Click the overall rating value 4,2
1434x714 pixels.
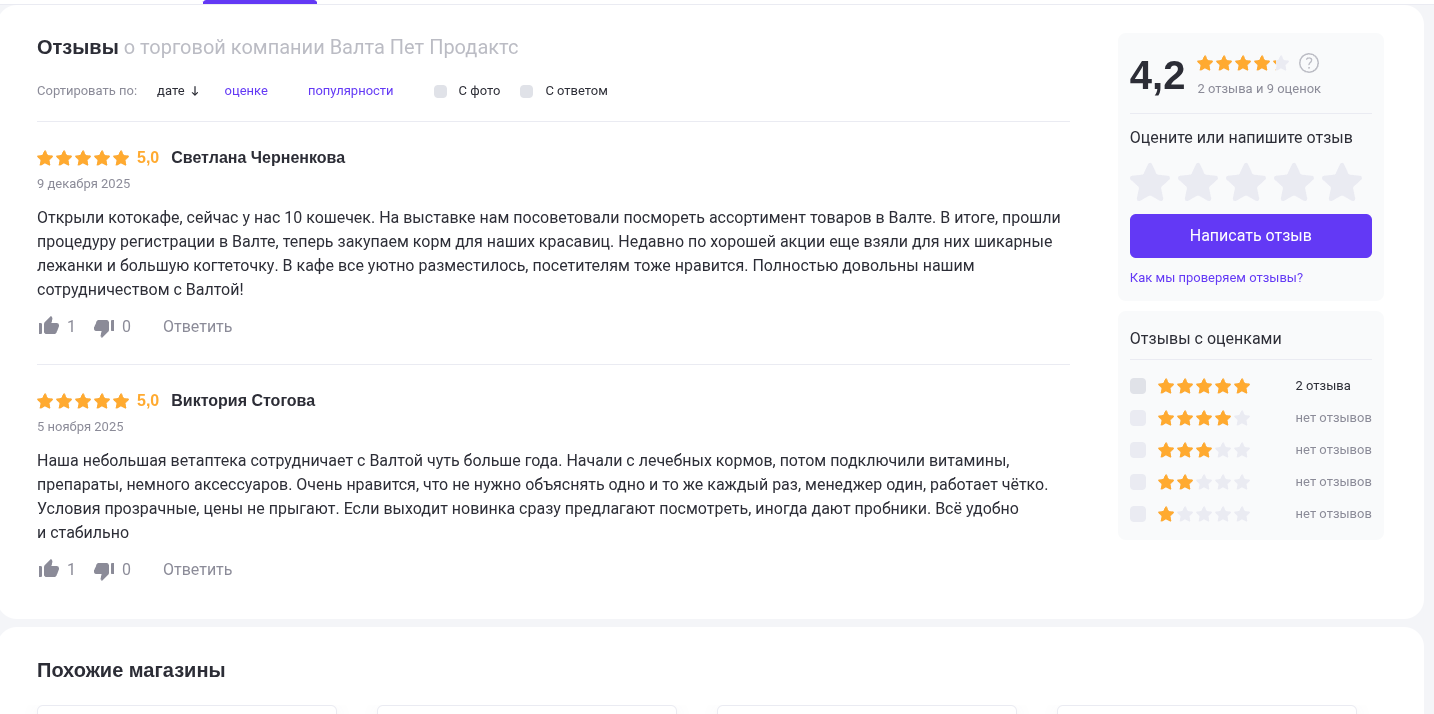(1157, 76)
